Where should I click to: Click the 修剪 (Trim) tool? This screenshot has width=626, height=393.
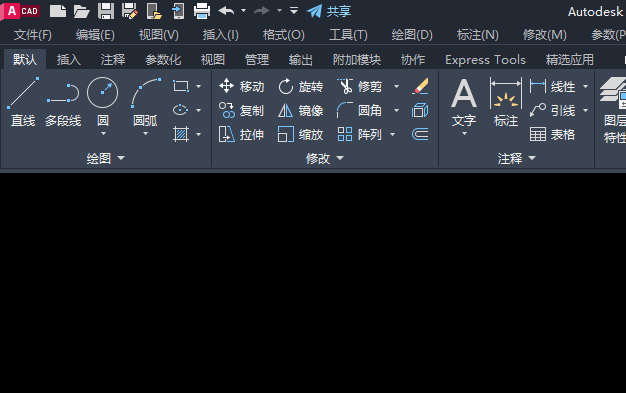tap(359, 86)
